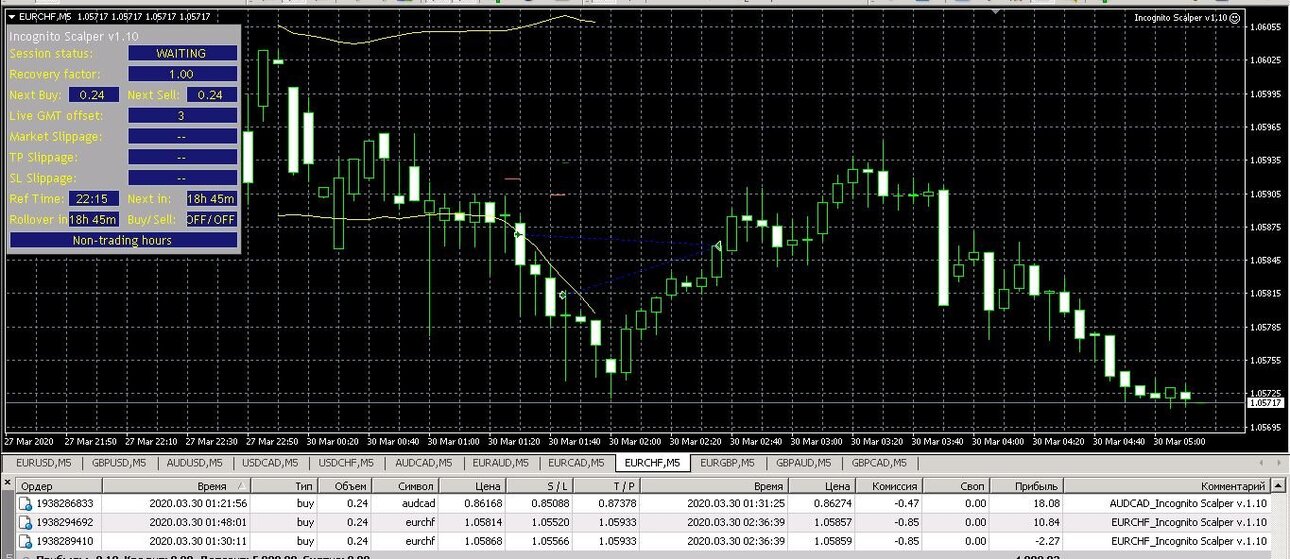Viewport: 1290px width, 559px height.
Task: Click the Next Sell value 0.24
Action: pyautogui.click(x=211, y=95)
